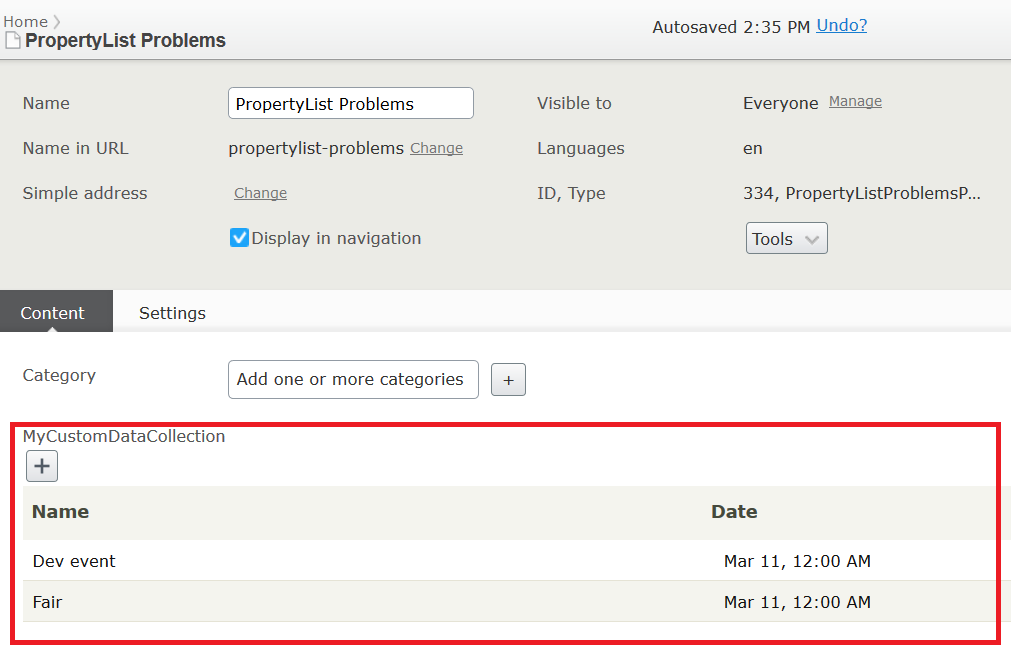Image resolution: width=1011 pixels, height=661 pixels.
Task: Toggle the Display in navigation checkbox
Action: point(239,238)
